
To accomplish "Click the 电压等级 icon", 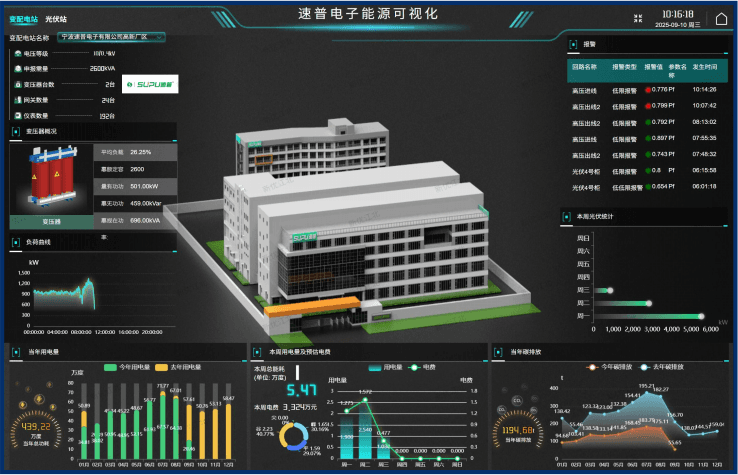I will click(18, 54).
